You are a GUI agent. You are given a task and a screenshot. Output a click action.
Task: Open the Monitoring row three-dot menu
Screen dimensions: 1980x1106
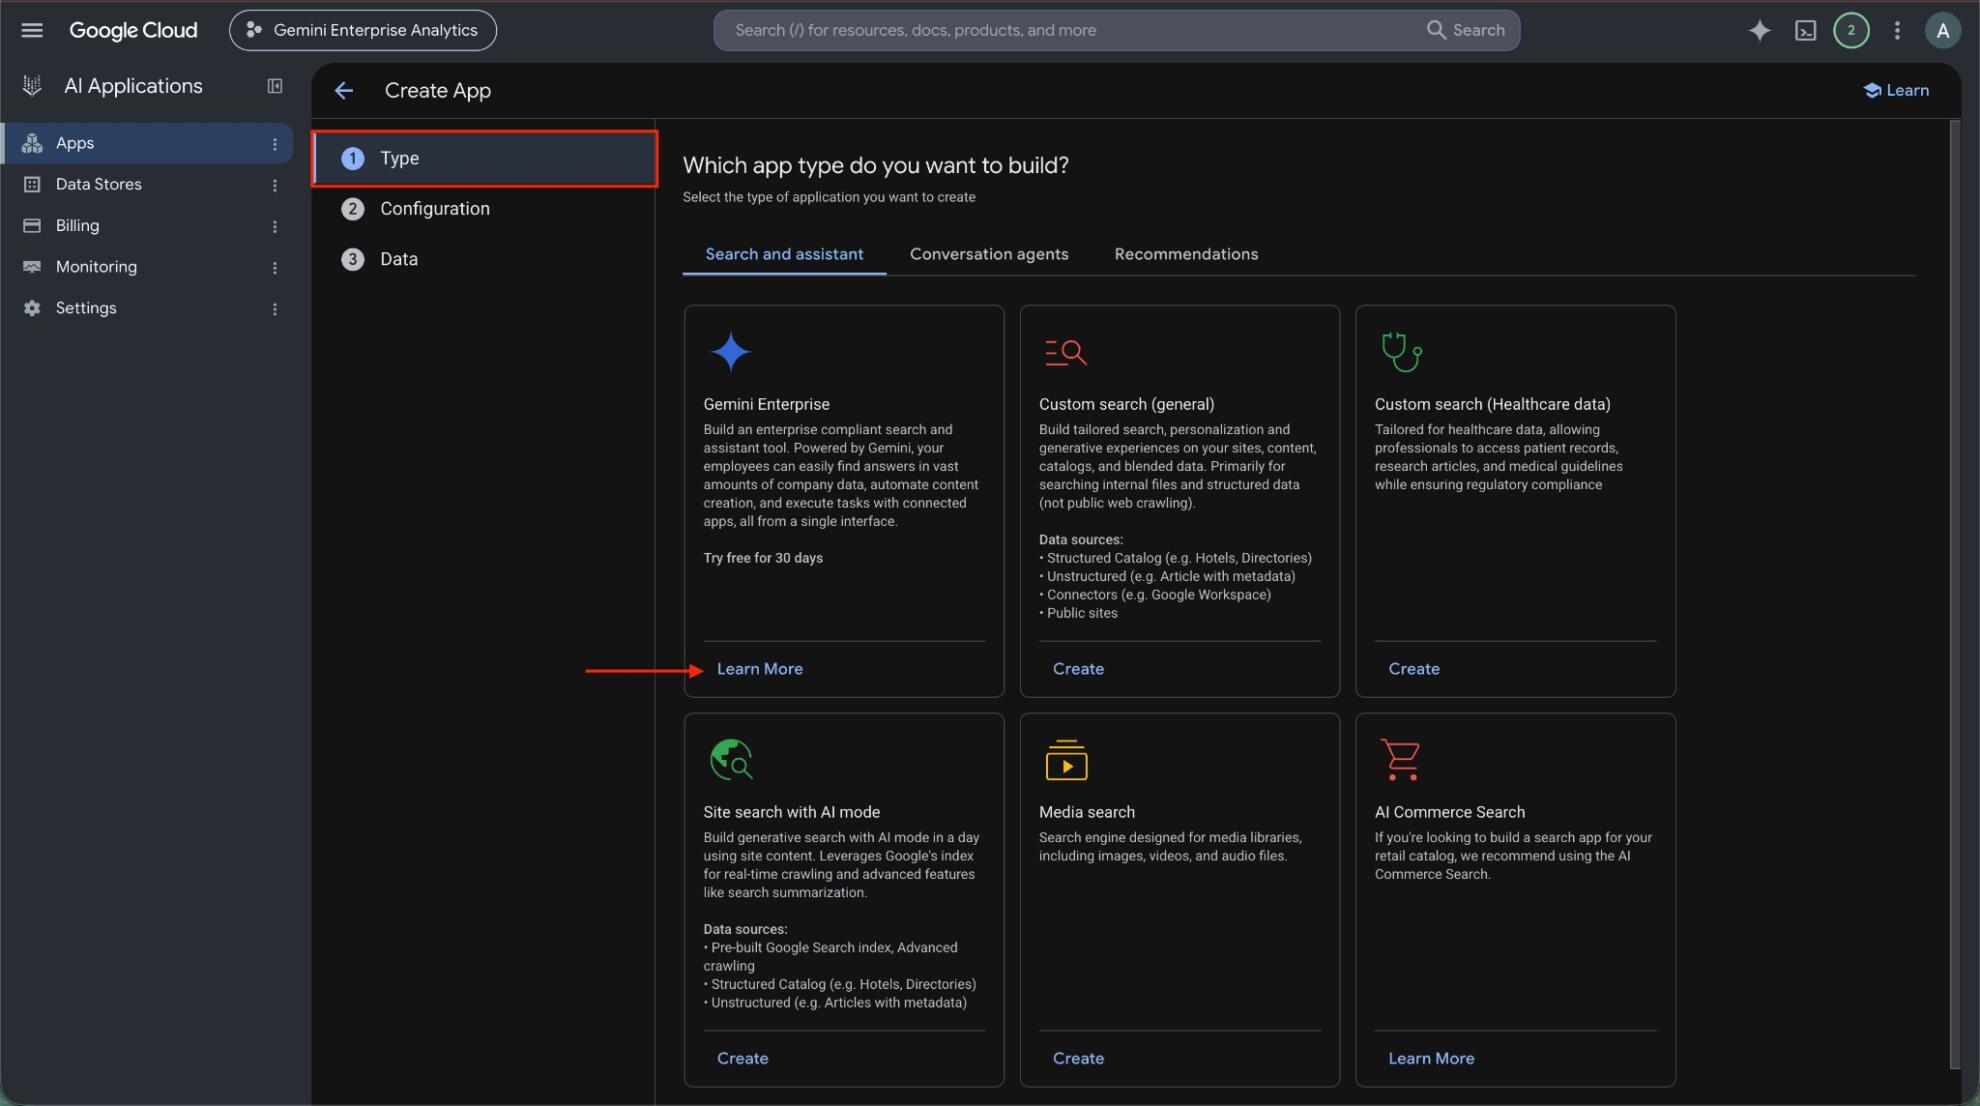(275, 268)
